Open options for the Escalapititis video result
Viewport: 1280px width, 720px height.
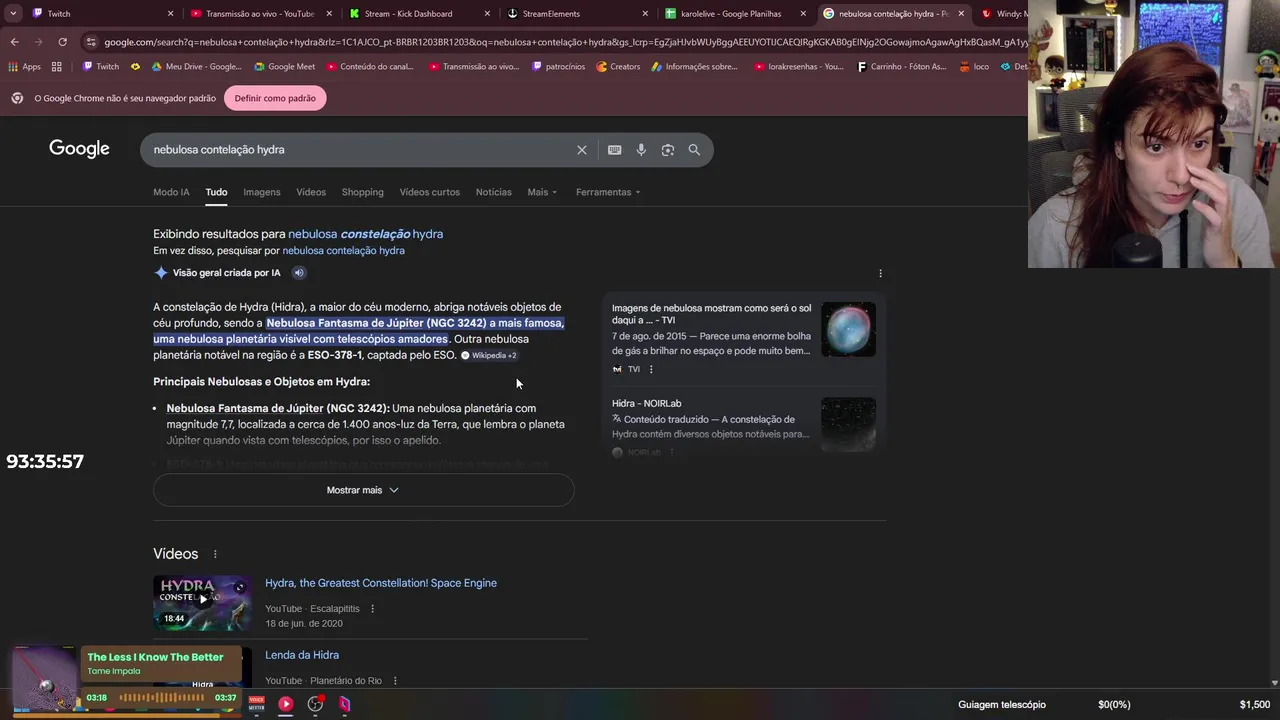[373, 609]
